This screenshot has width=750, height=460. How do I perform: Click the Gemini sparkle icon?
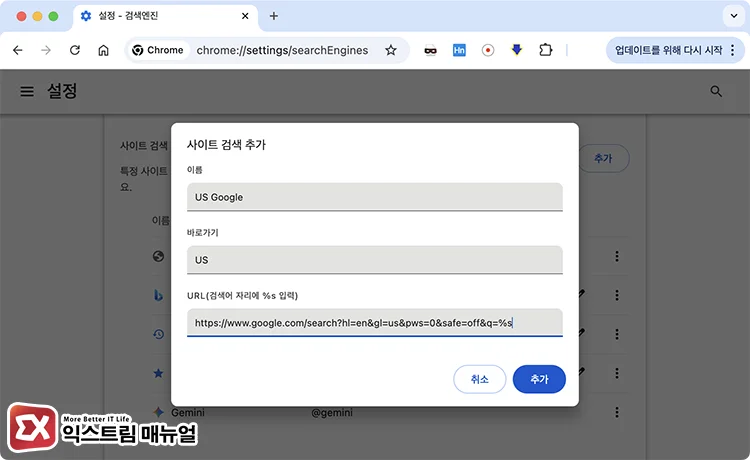(158, 412)
